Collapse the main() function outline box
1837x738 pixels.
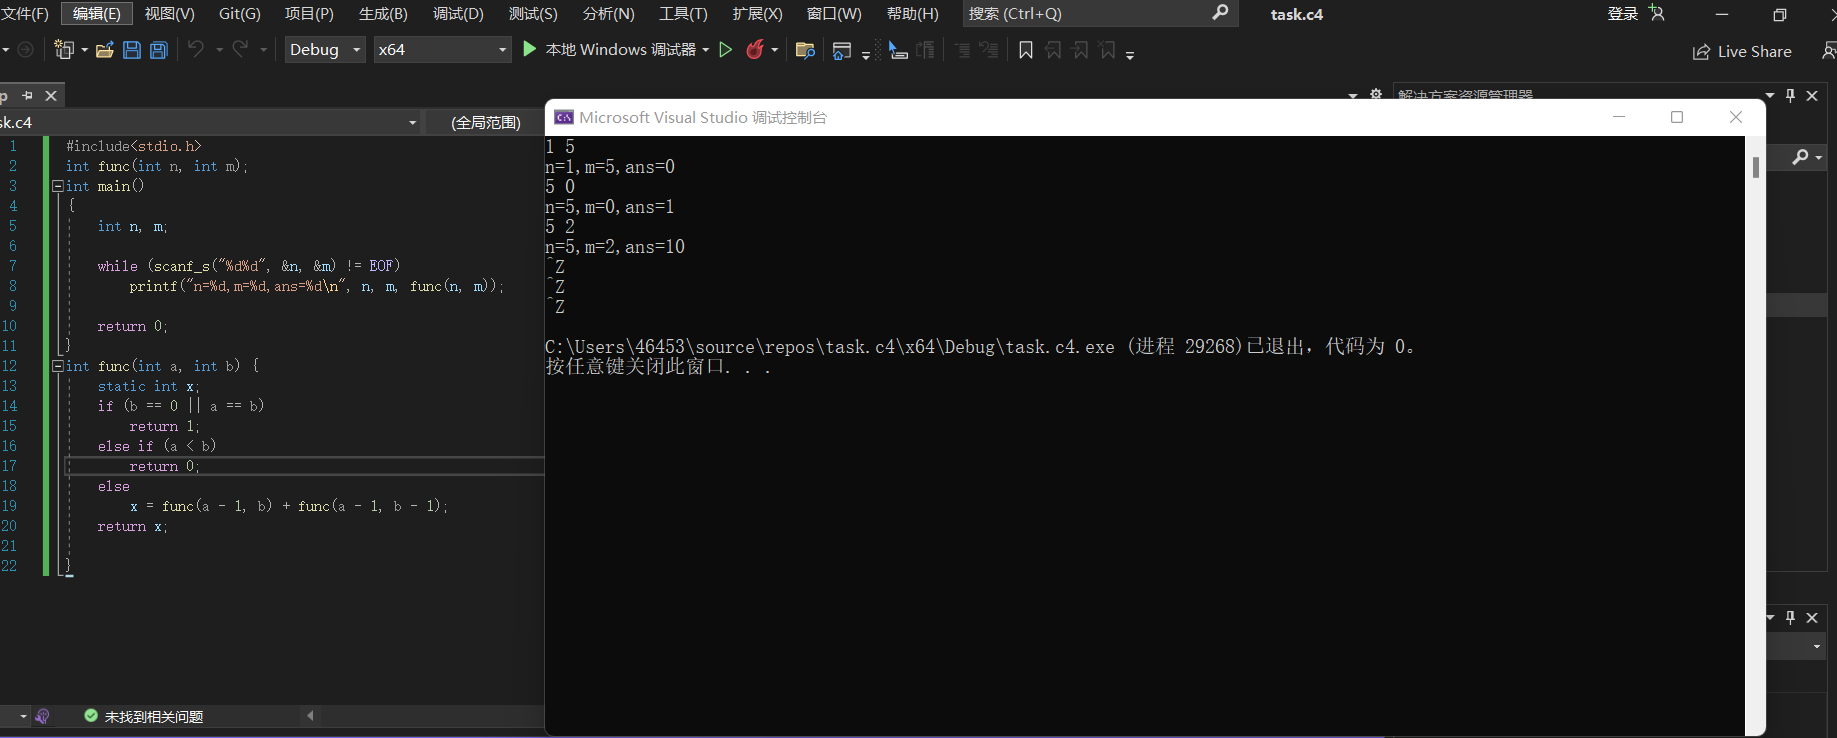coord(58,186)
